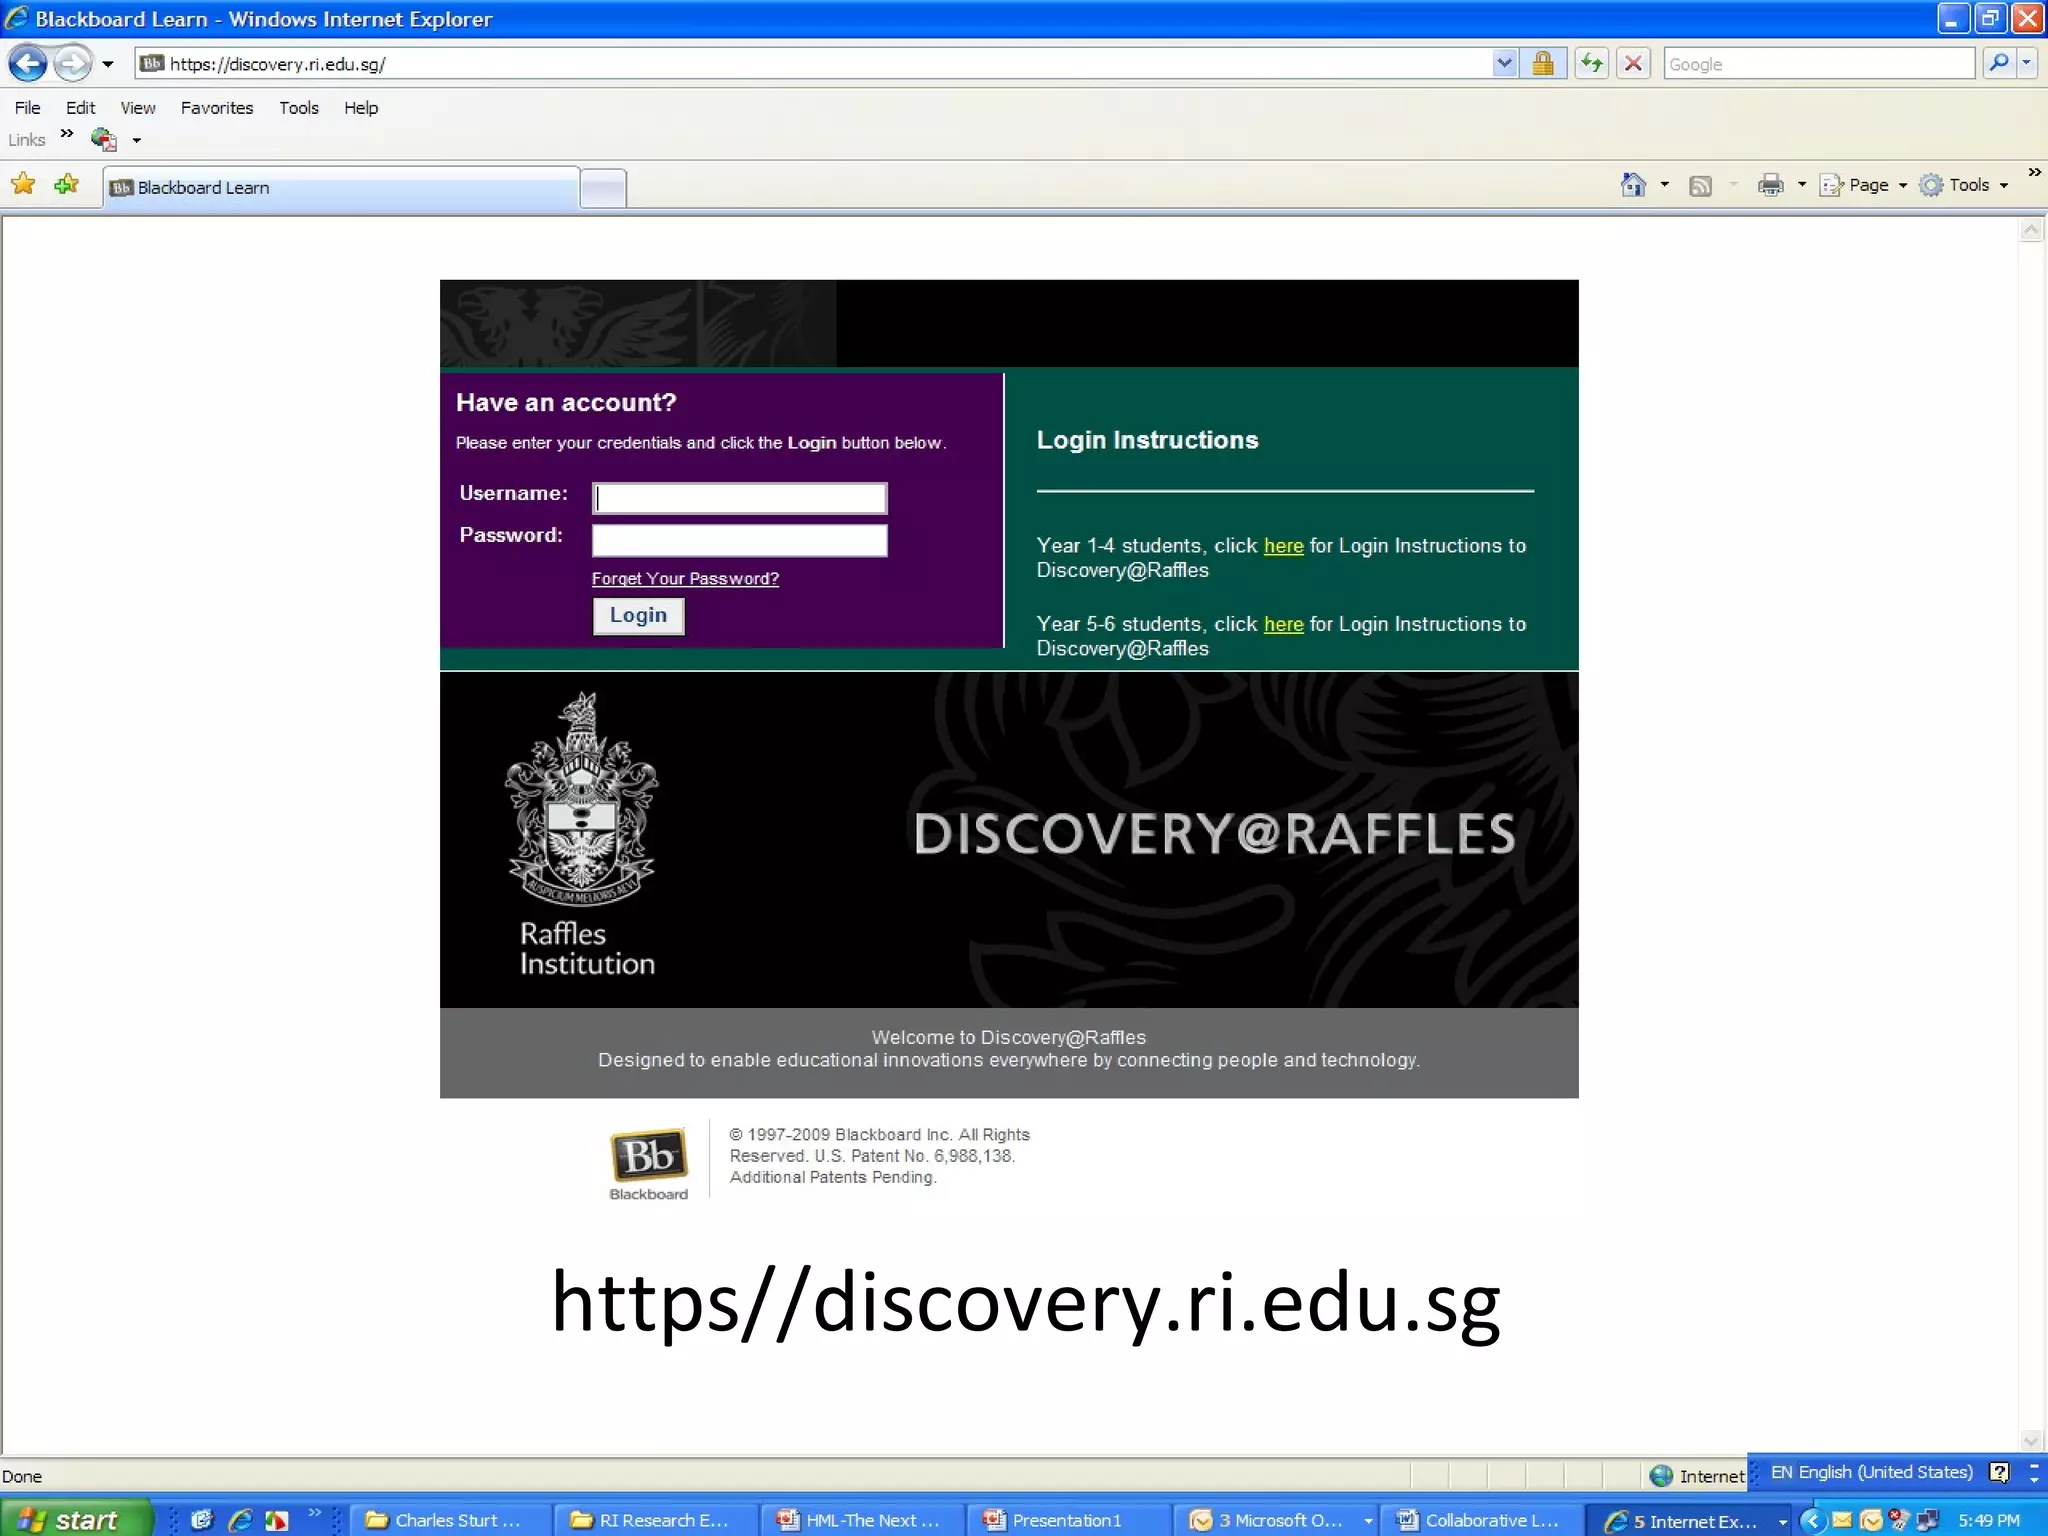Click the magnifier search icon

pyautogui.click(x=1998, y=64)
